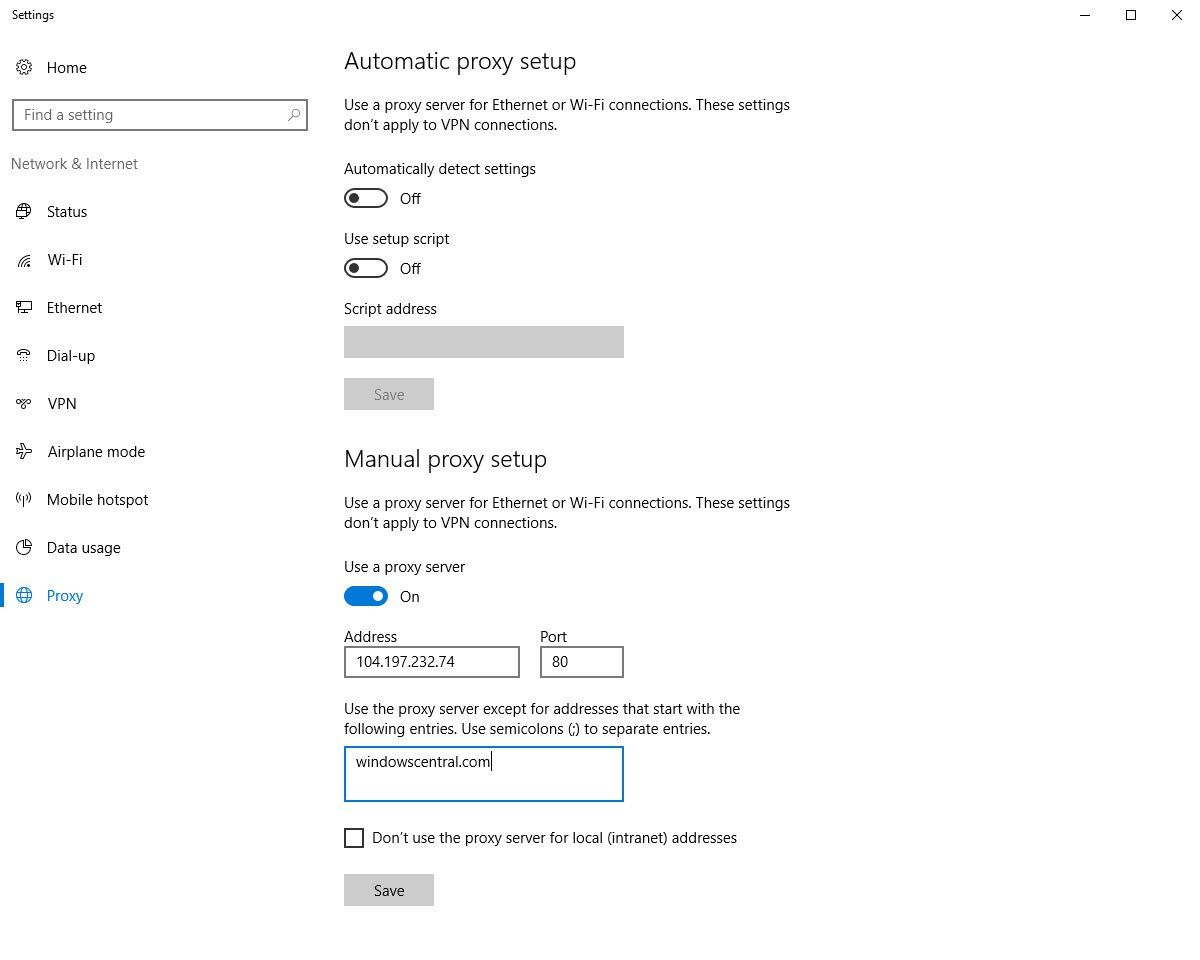Click the Wi-Fi signal icon
Viewport: 1200px width, 960px height.
tap(24, 259)
